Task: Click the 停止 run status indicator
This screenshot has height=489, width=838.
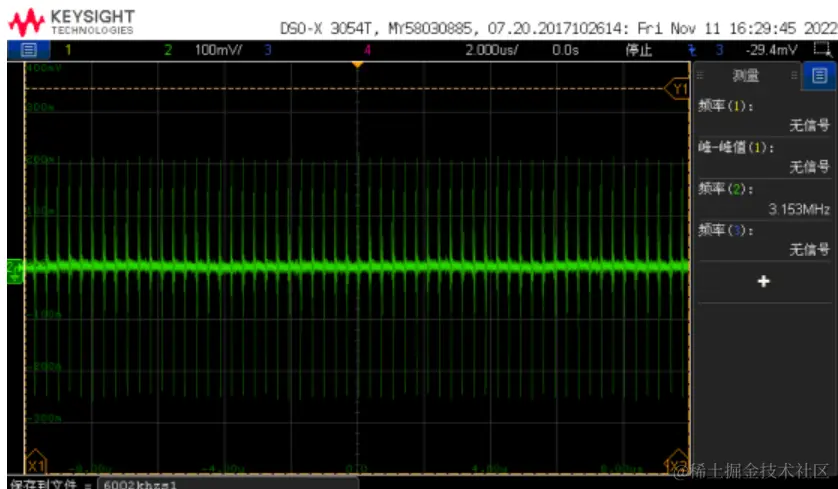Action: point(639,50)
